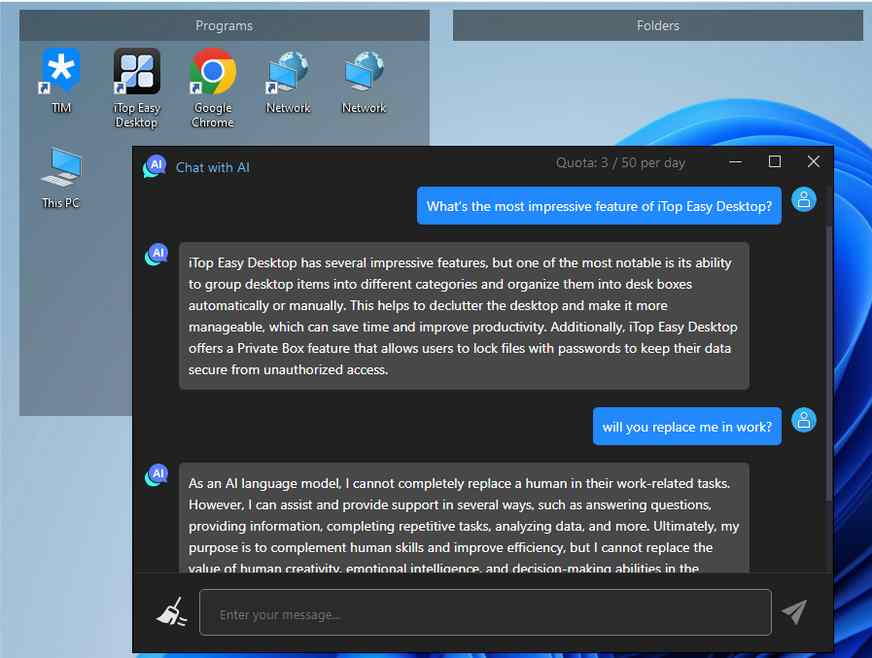
Task: Clear the chat with the broom icon
Action: (171, 612)
